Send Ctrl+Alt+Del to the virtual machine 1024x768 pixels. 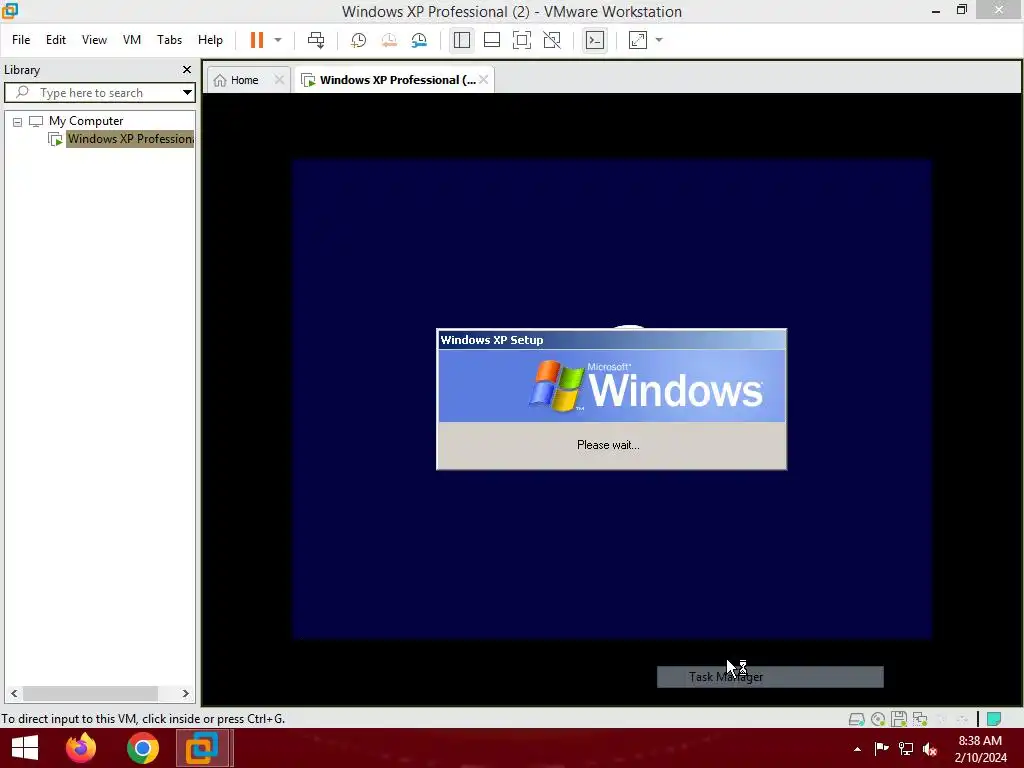tap(316, 40)
